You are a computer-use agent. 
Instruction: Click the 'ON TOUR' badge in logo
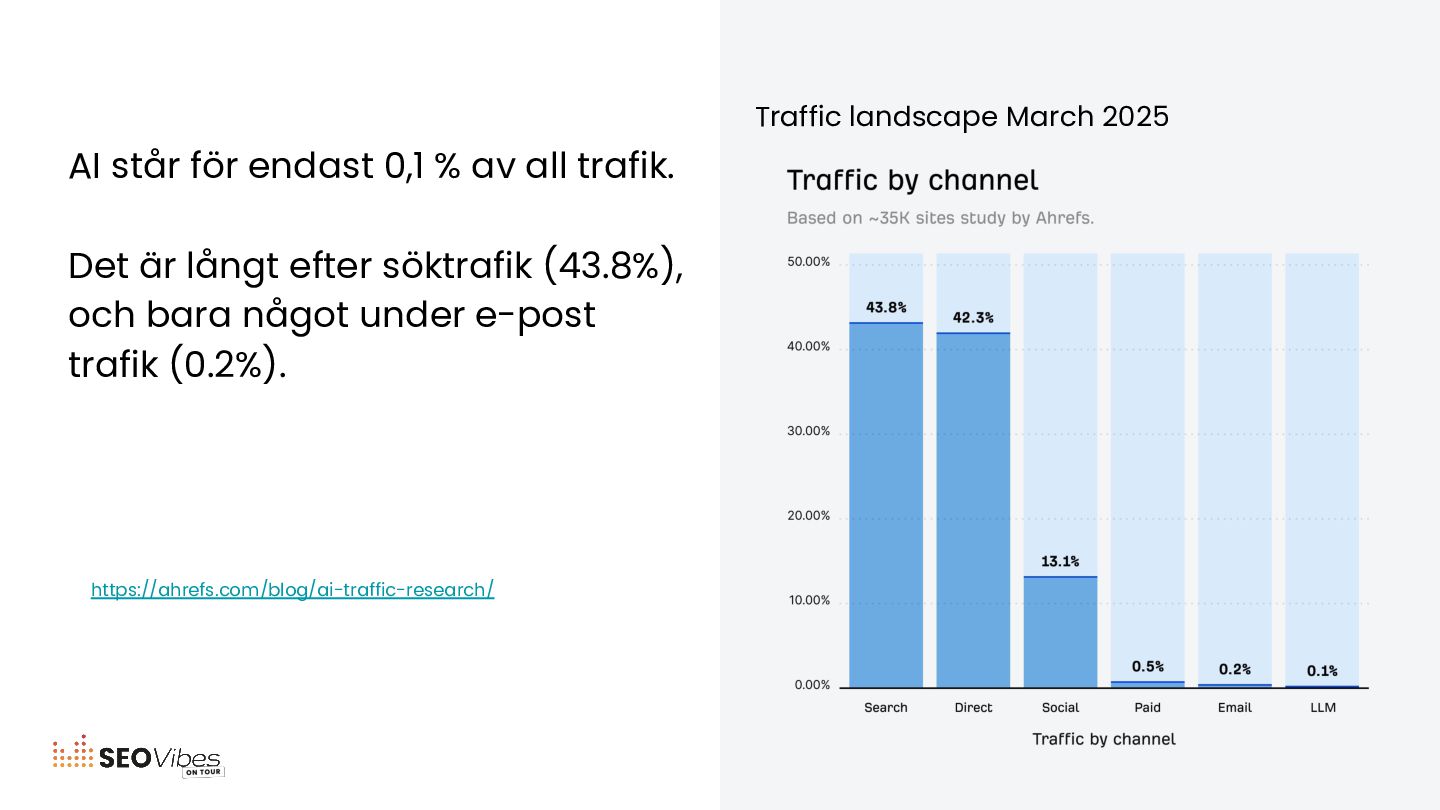point(204,772)
